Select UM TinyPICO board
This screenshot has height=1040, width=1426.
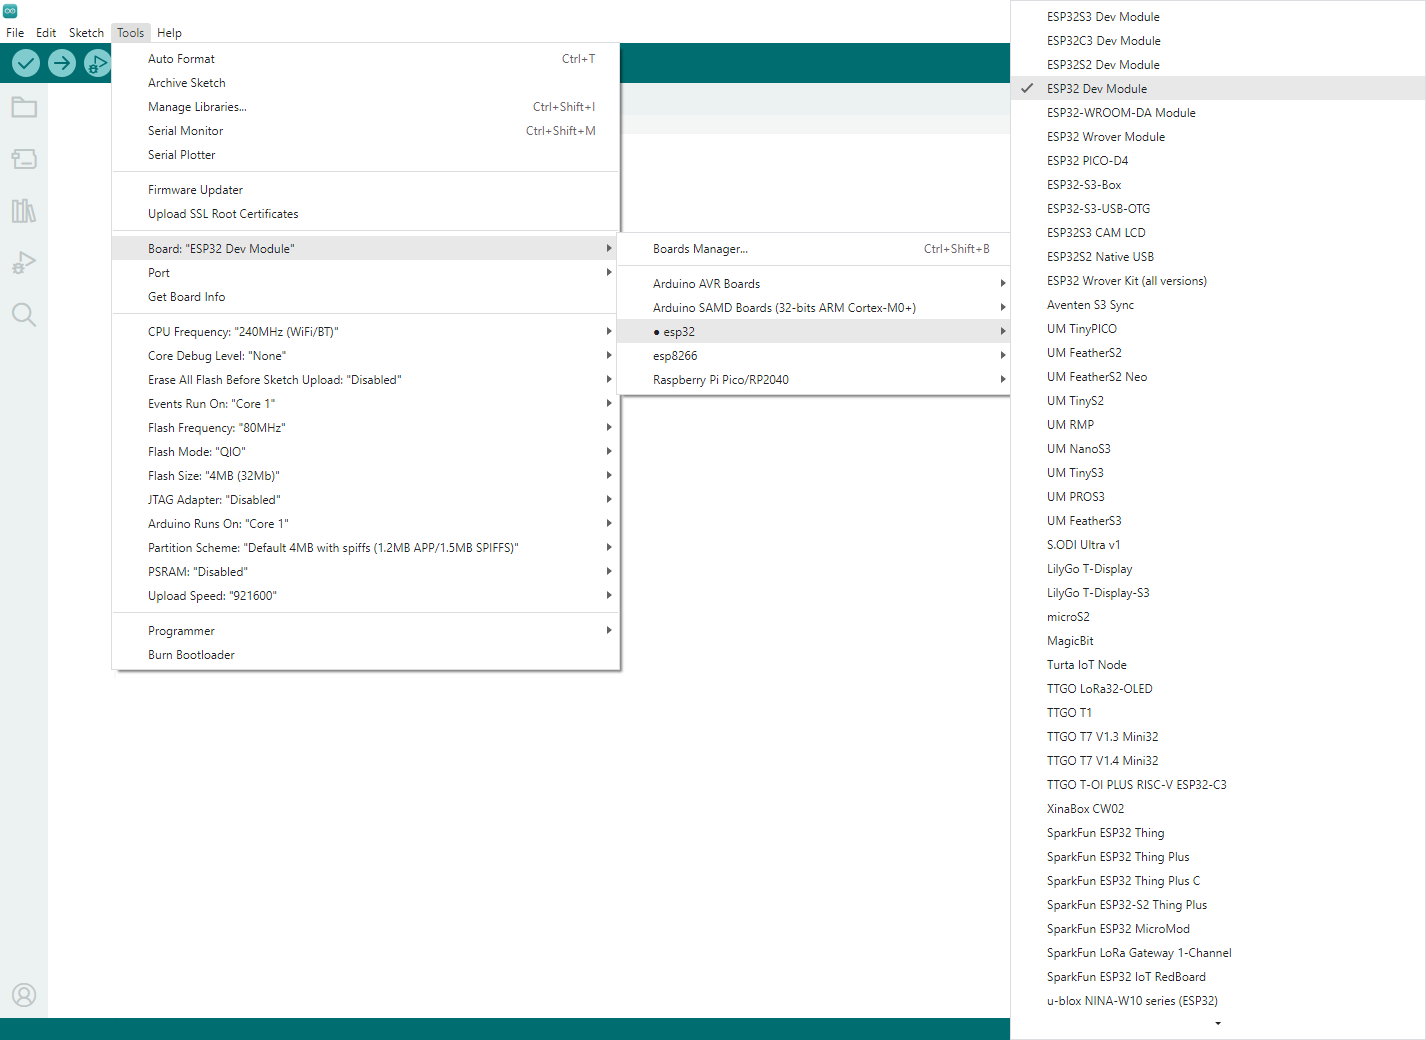coord(1218,329)
